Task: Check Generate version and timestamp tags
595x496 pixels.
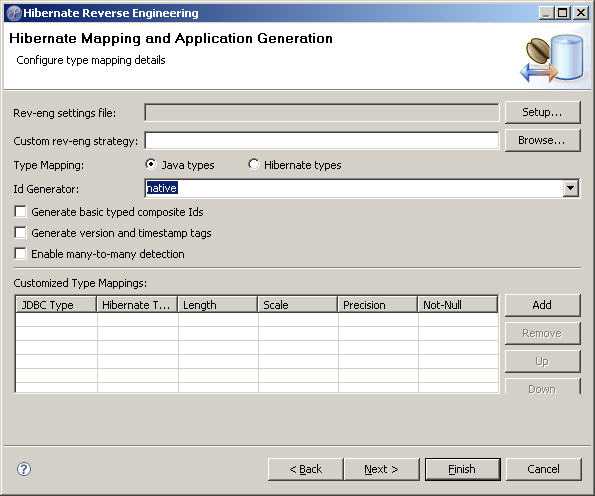Action: click(x=20, y=232)
